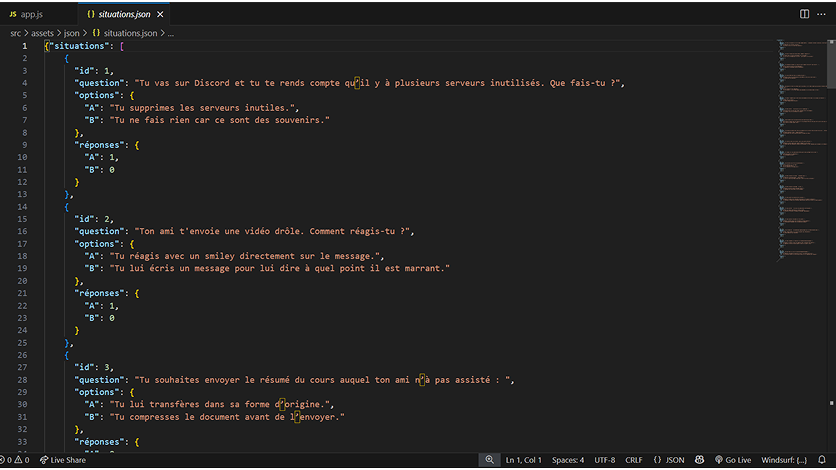This screenshot has width=836, height=470.
Task: Click "Tu supprimes les serveurs inutiles." string
Action: pyautogui.click(x=204, y=108)
